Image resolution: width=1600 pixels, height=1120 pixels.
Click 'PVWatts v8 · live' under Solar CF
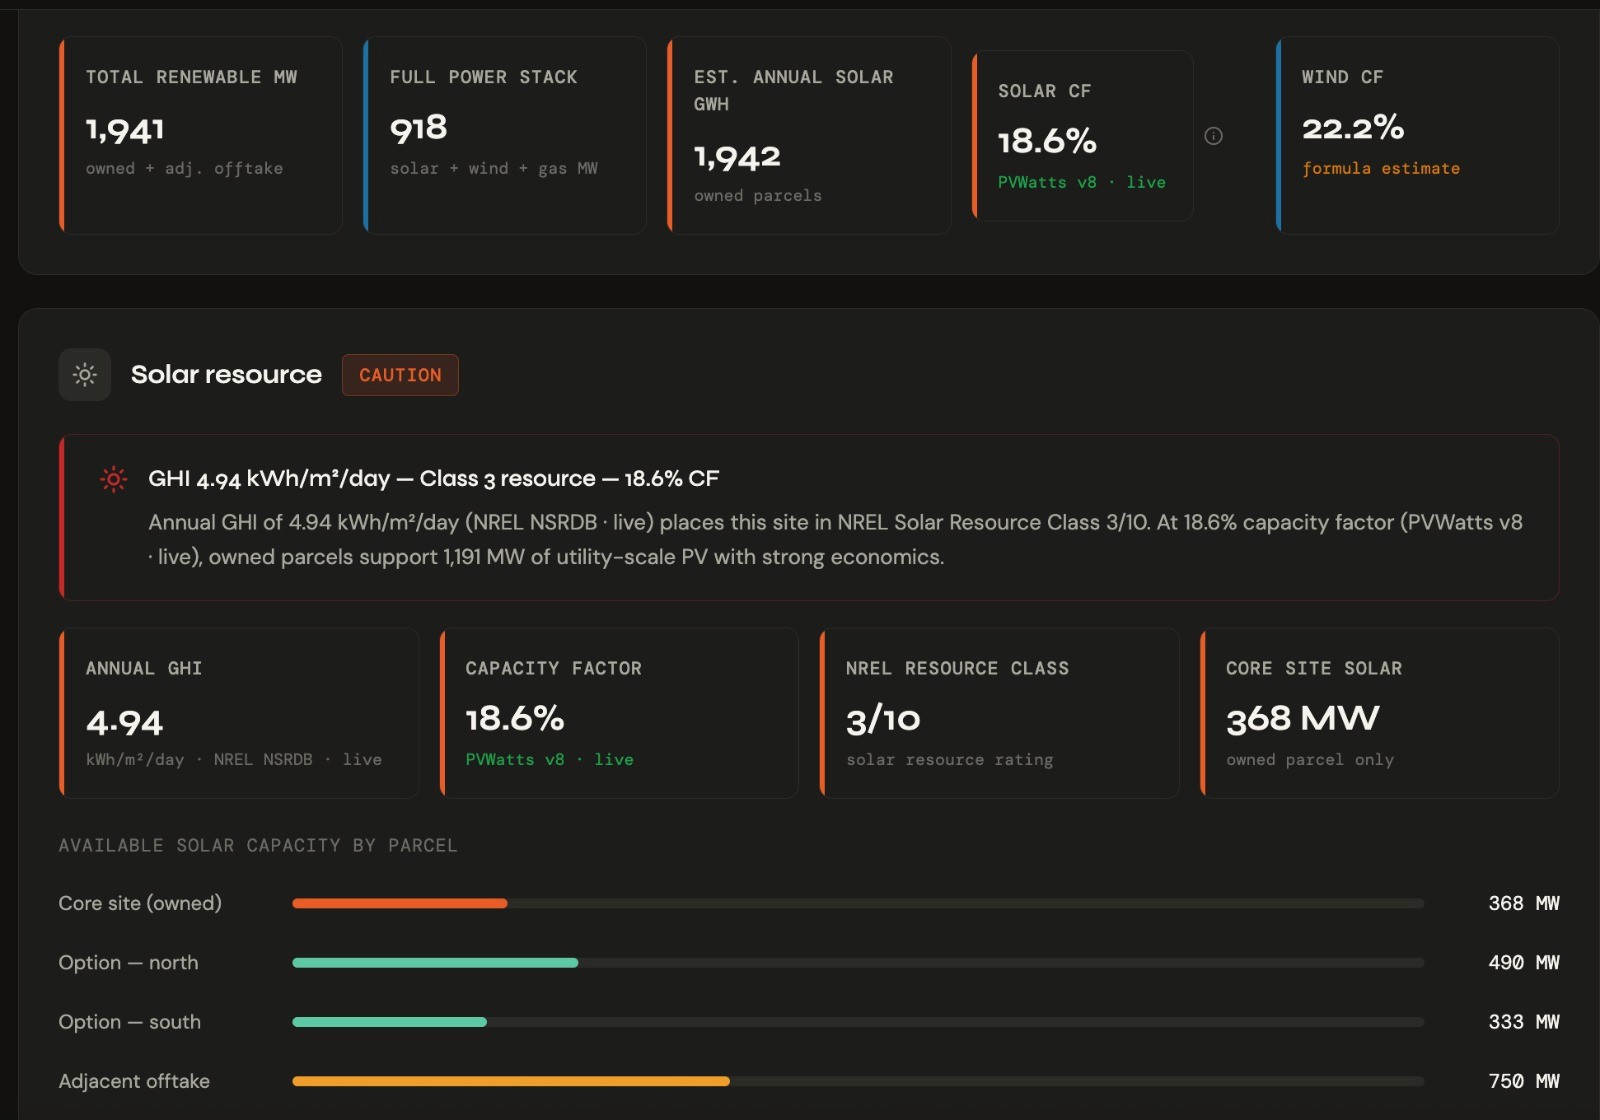[x=1082, y=182]
